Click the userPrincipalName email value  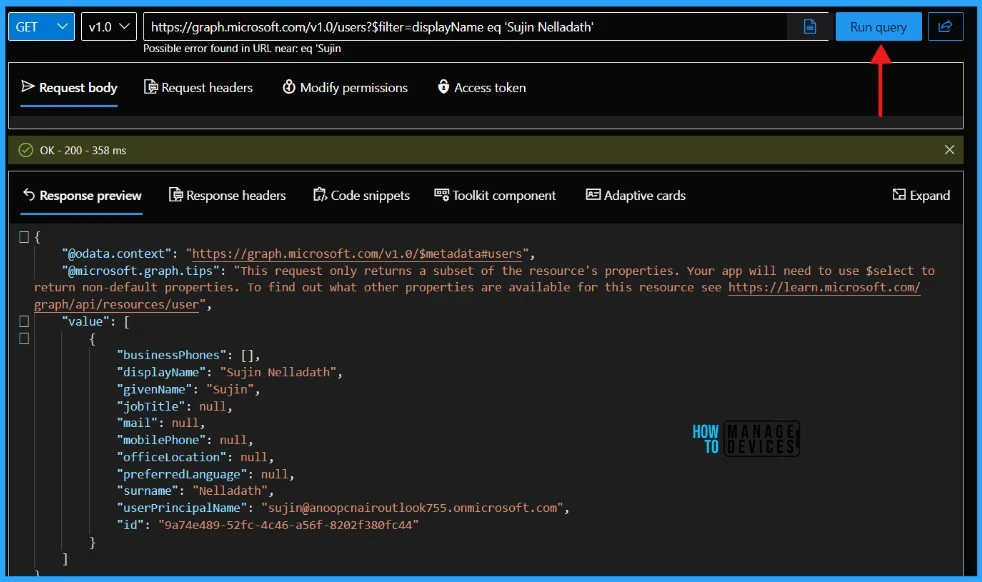[x=415, y=507]
